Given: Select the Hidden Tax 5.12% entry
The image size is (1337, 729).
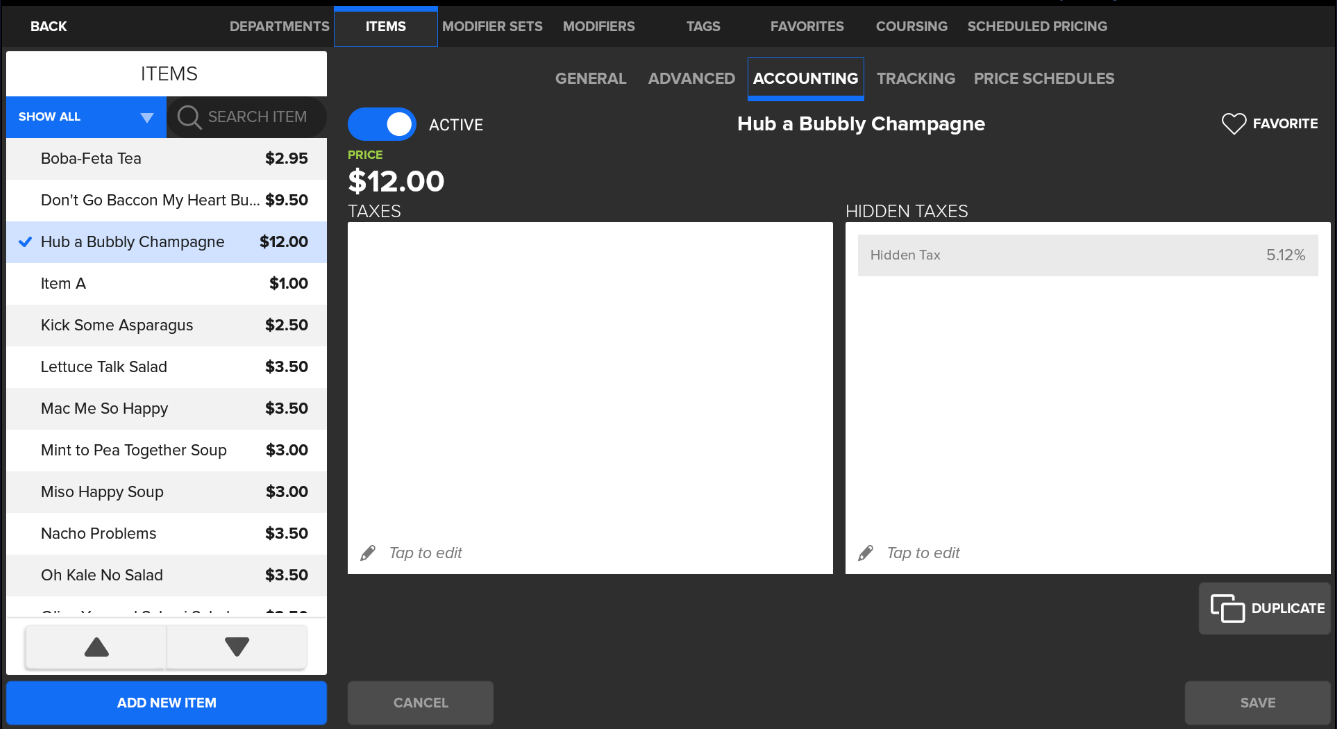Looking at the screenshot, I should tap(1088, 255).
